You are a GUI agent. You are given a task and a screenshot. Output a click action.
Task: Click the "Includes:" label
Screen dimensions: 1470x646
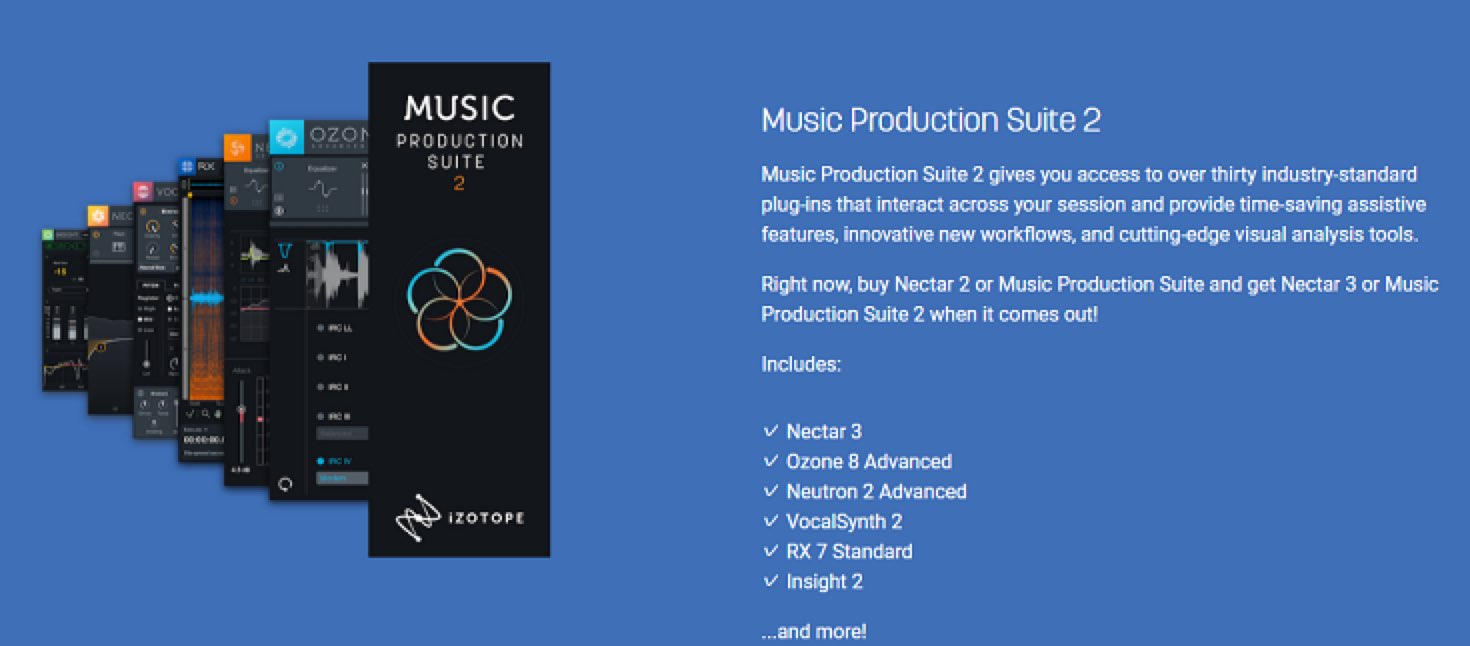801,365
